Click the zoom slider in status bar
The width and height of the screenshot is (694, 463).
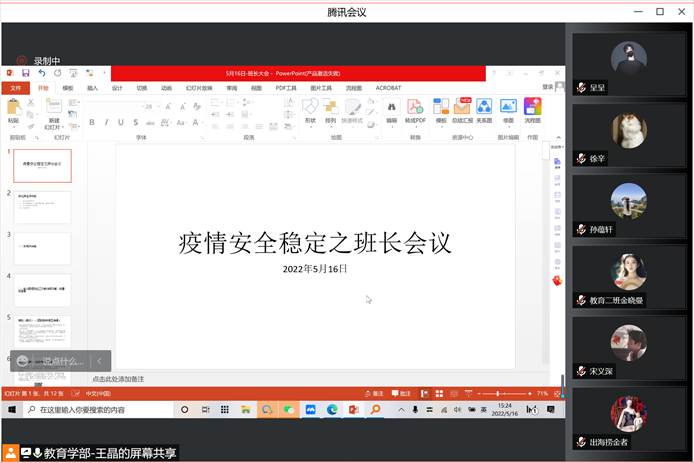pos(504,394)
